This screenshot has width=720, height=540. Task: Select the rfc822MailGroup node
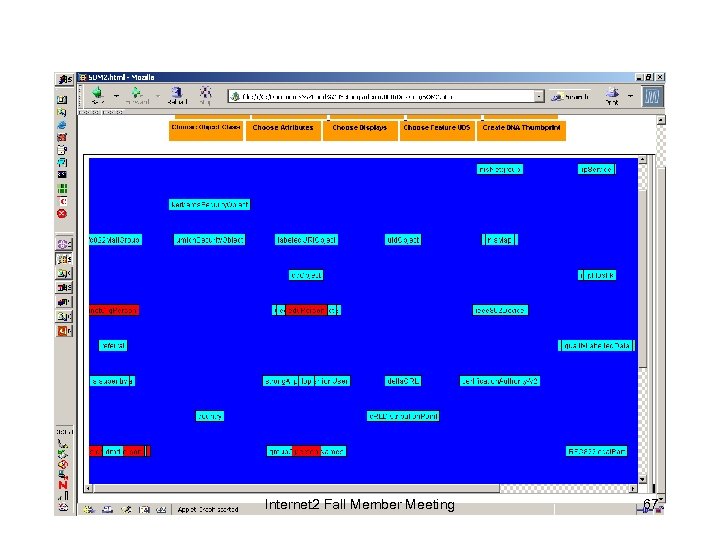pyautogui.click(x=115, y=240)
